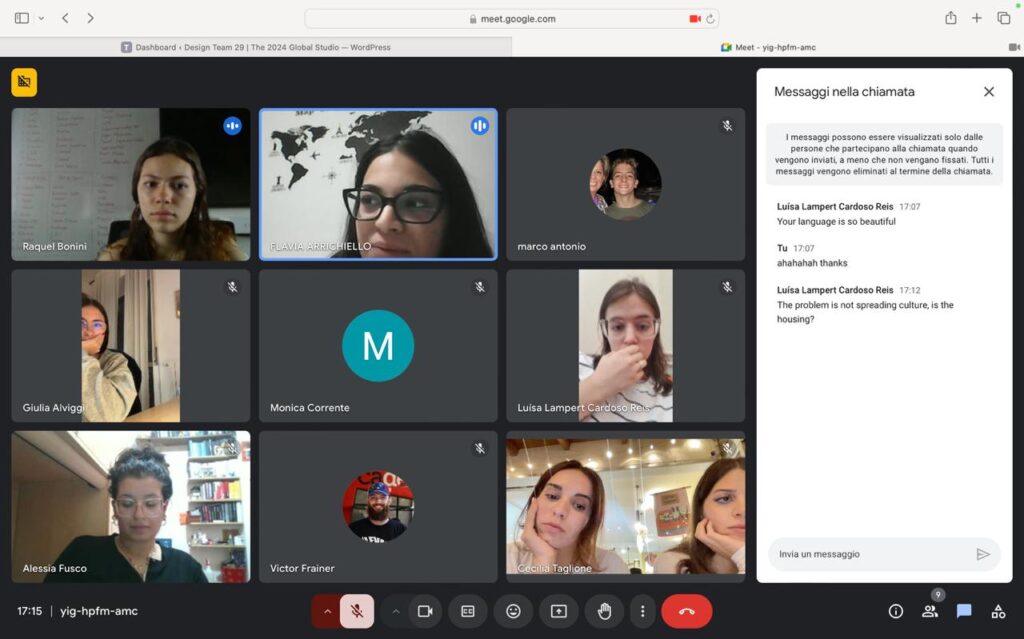Image resolution: width=1024 pixels, height=639 pixels.
Task: Switch to the WordPress Dashboard tab
Action: coord(256,47)
